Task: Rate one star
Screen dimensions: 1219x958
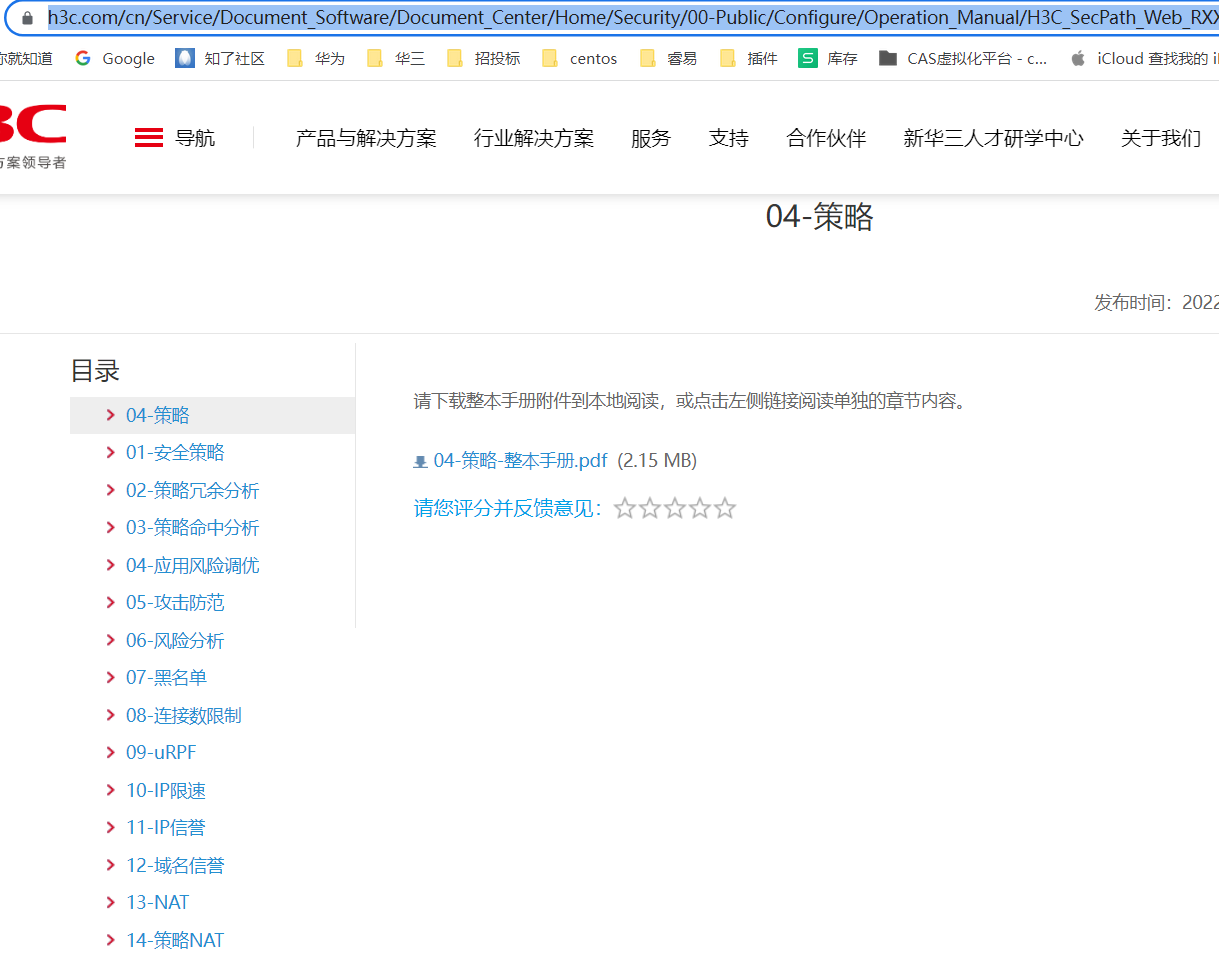Action: [625, 508]
